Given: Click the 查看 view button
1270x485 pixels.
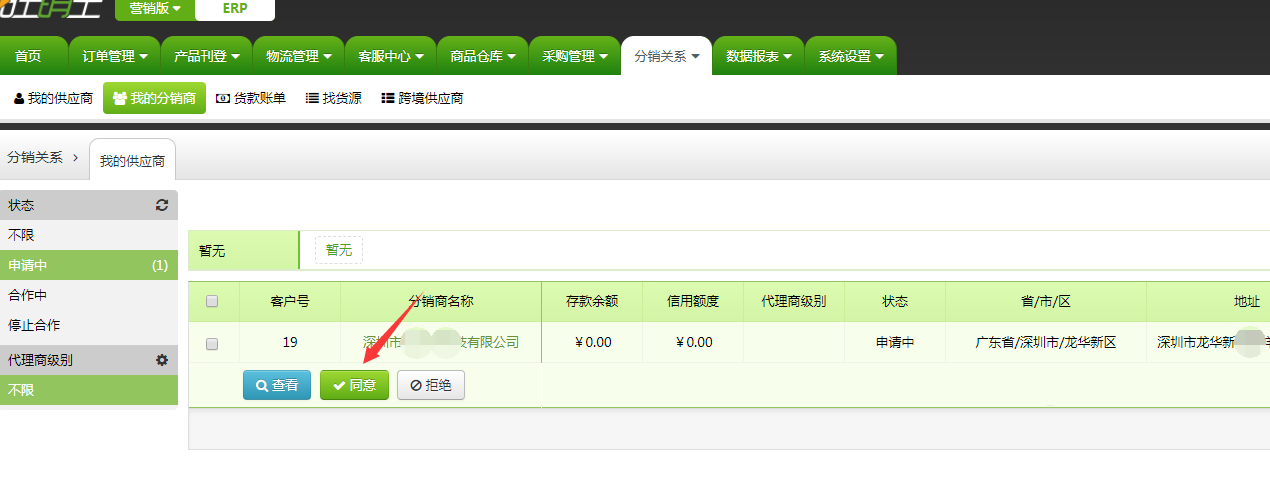Looking at the screenshot, I should 277,385.
